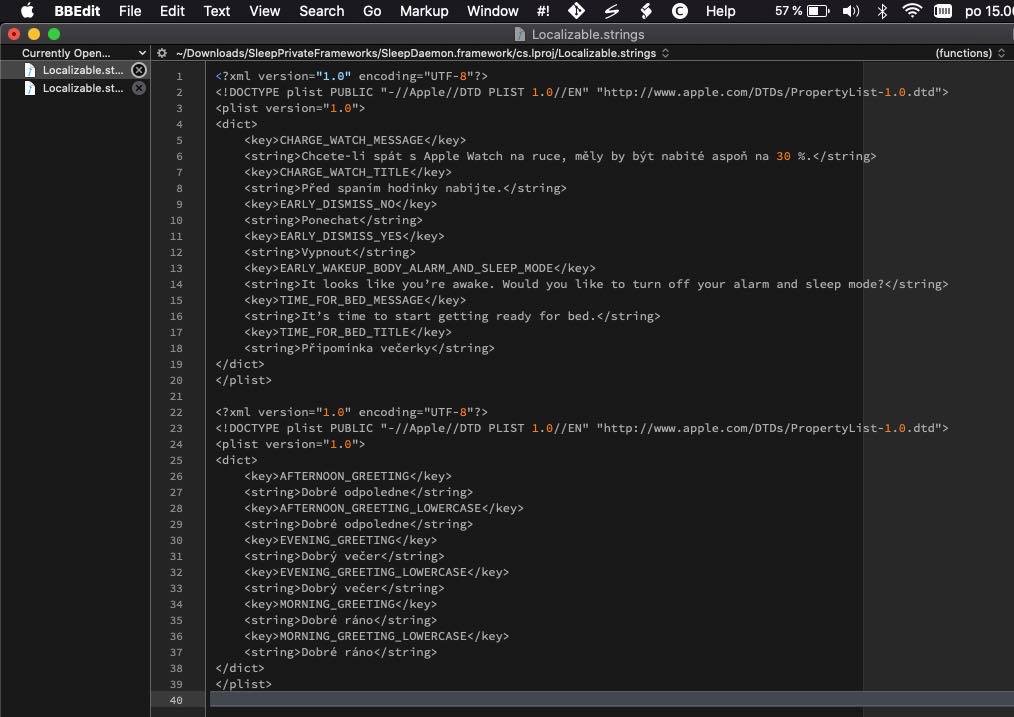Open the Text menu
This screenshot has width=1014, height=717.
point(217,11)
